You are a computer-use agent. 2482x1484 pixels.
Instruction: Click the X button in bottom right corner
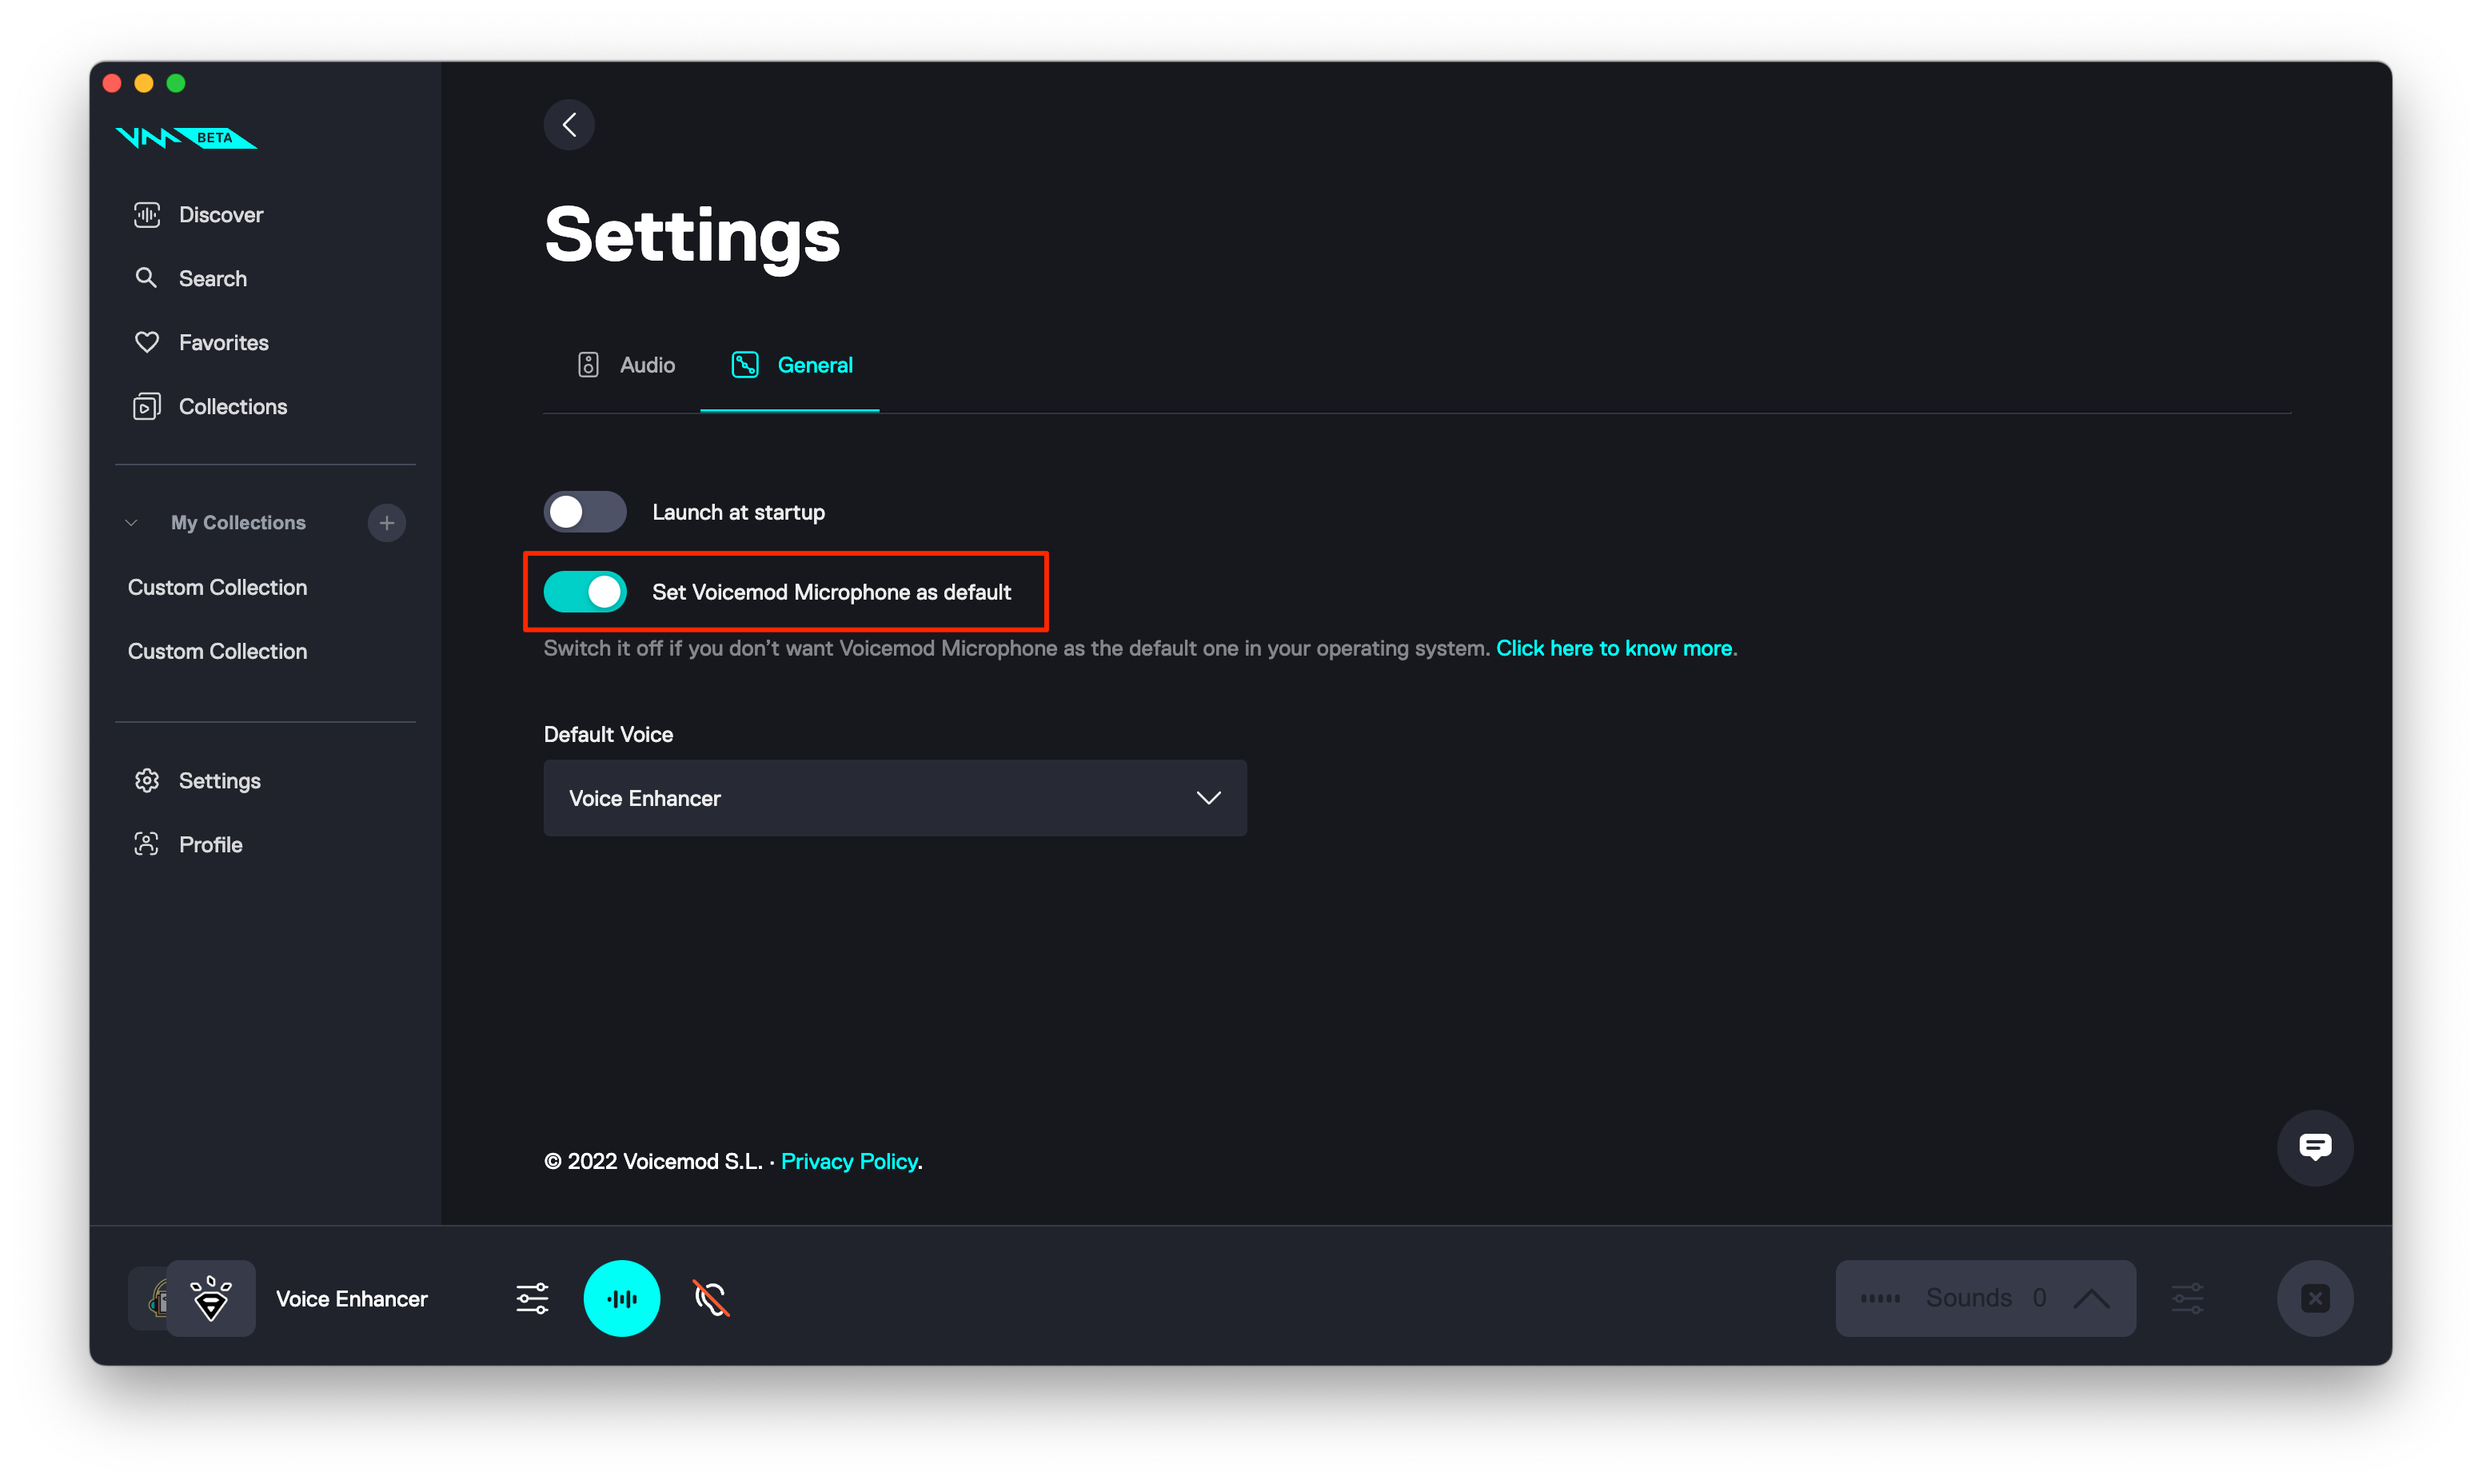coord(2314,1298)
